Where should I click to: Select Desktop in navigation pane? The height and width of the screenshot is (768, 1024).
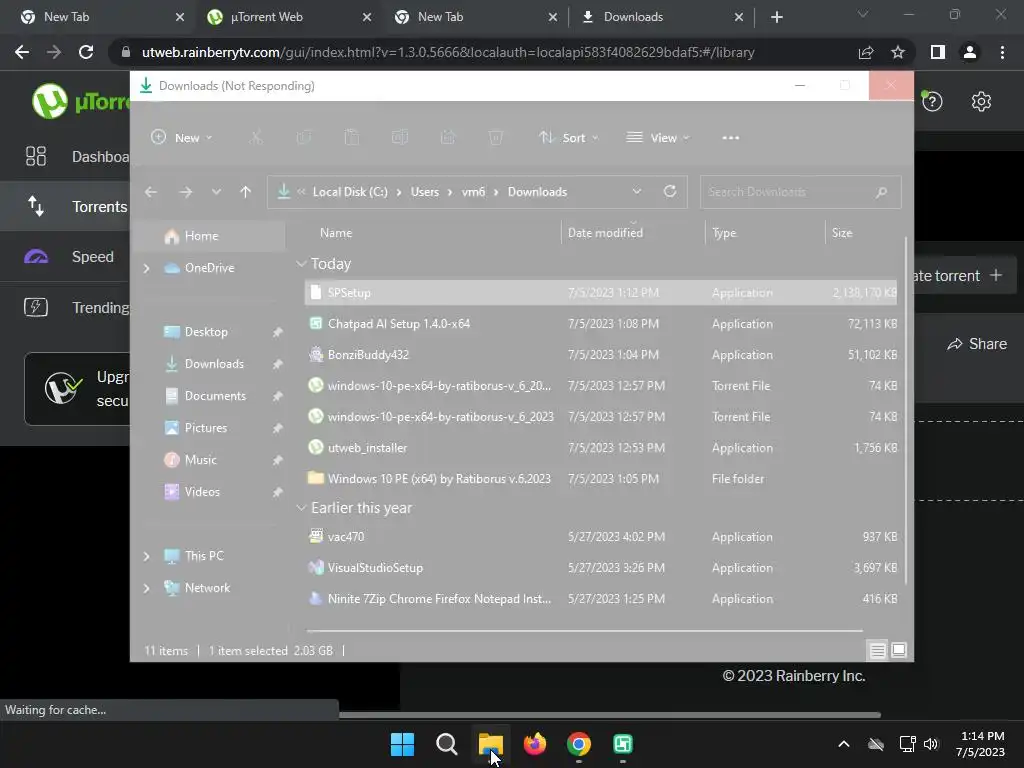tap(206, 332)
